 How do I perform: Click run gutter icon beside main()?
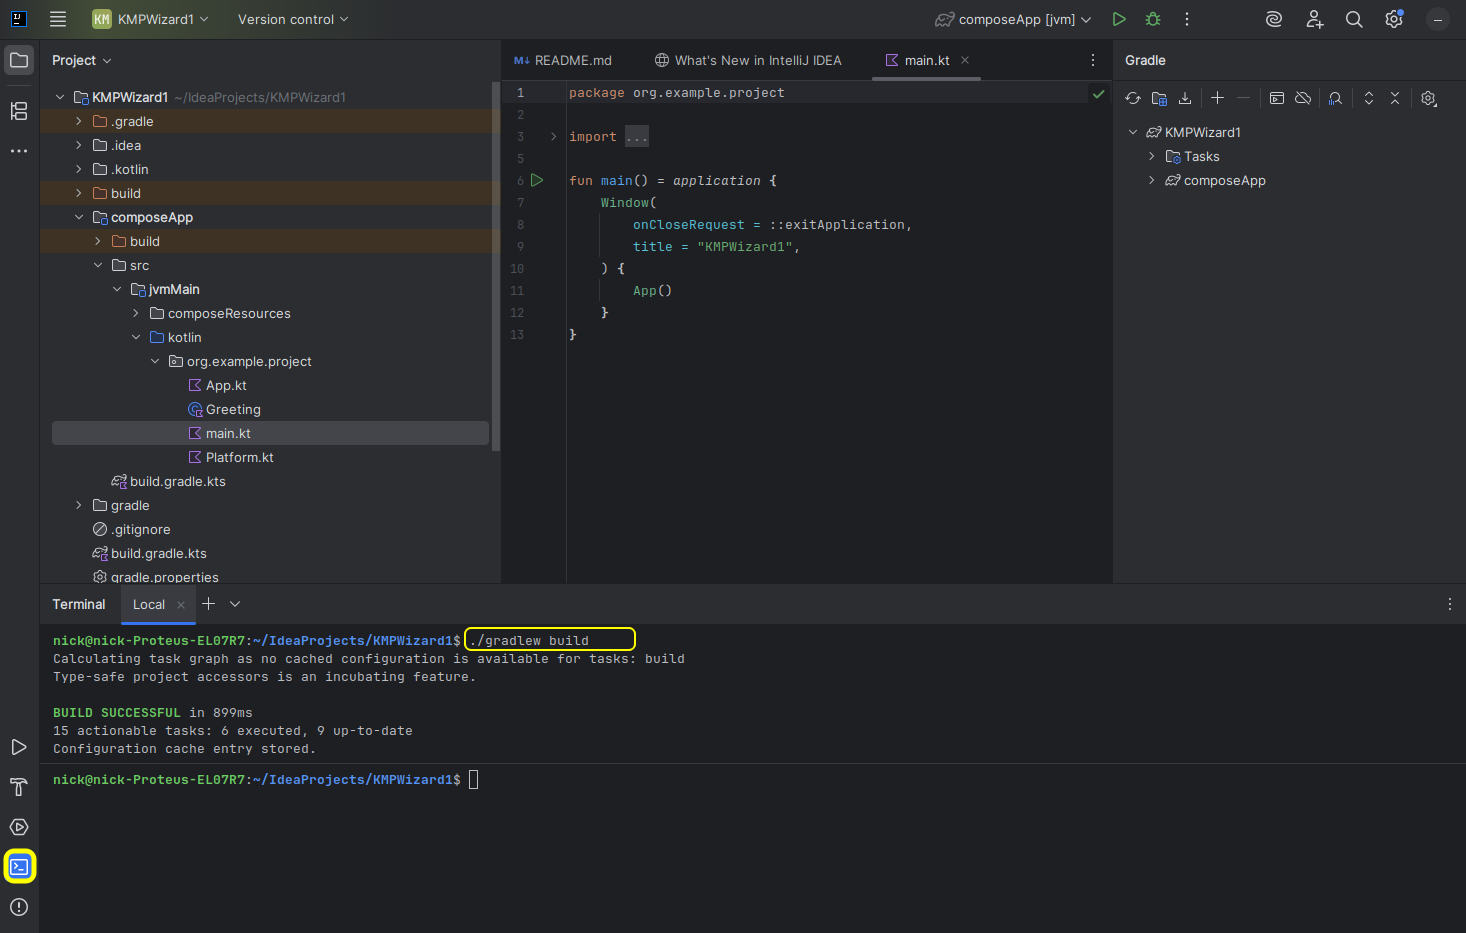(x=537, y=180)
